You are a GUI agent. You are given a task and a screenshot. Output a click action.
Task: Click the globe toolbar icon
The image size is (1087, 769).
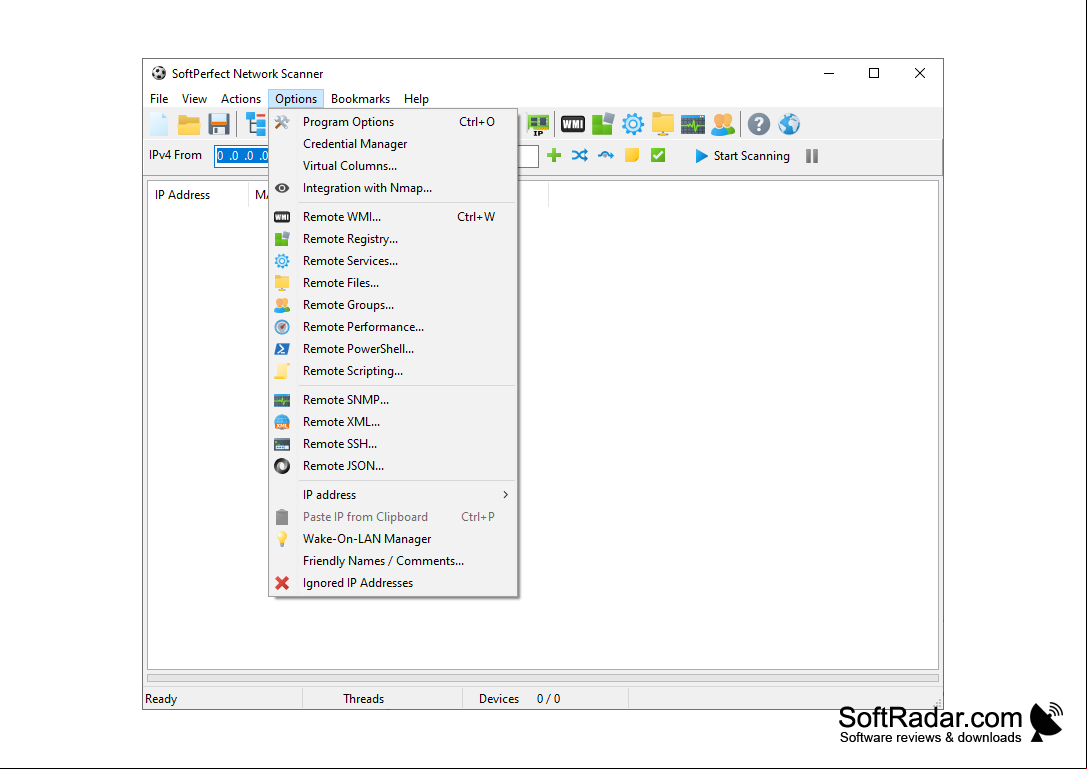pos(789,124)
